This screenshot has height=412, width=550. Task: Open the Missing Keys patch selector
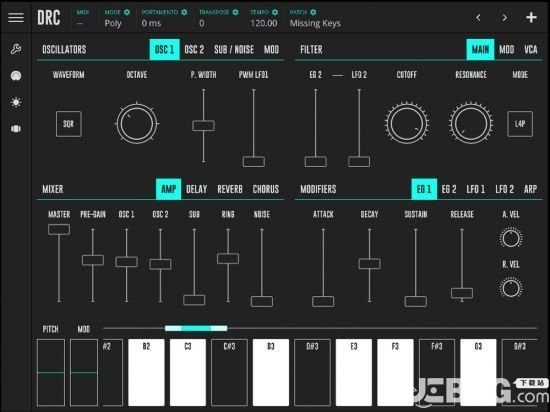pyautogui.click(x=315, y=23)
